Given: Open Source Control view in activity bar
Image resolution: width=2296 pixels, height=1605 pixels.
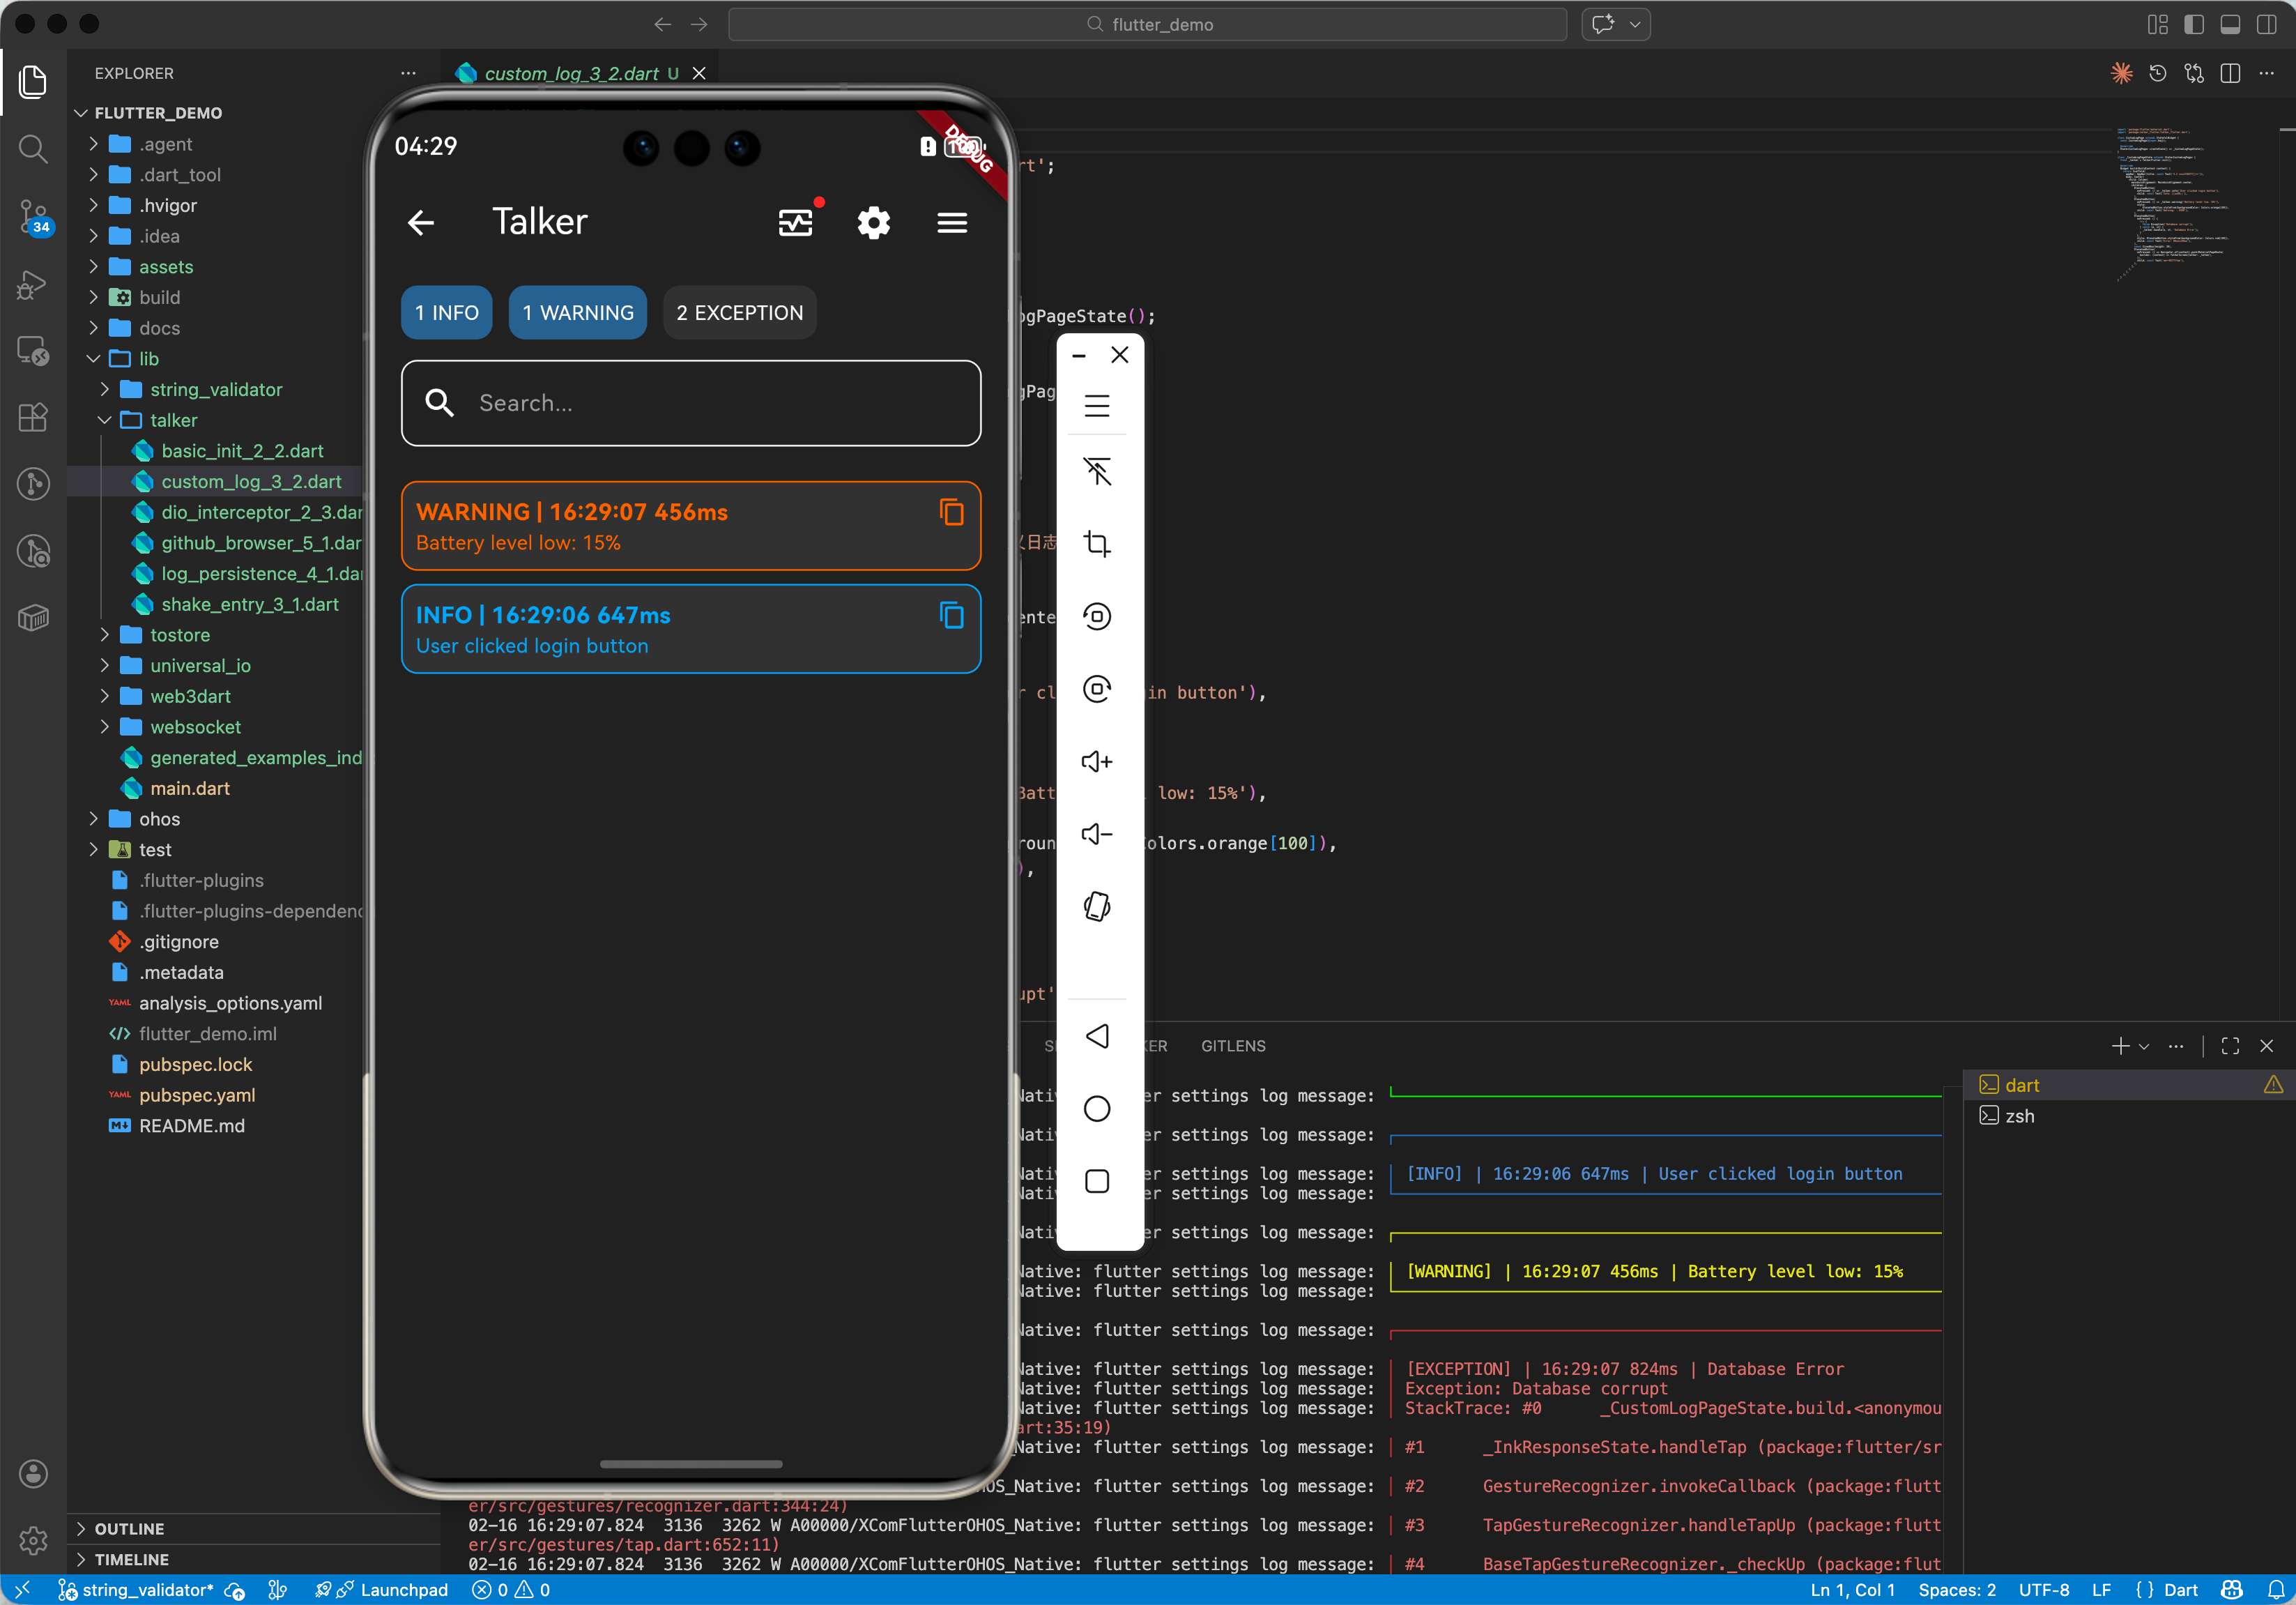Looking at the screenshot, I should click(33, 216).
